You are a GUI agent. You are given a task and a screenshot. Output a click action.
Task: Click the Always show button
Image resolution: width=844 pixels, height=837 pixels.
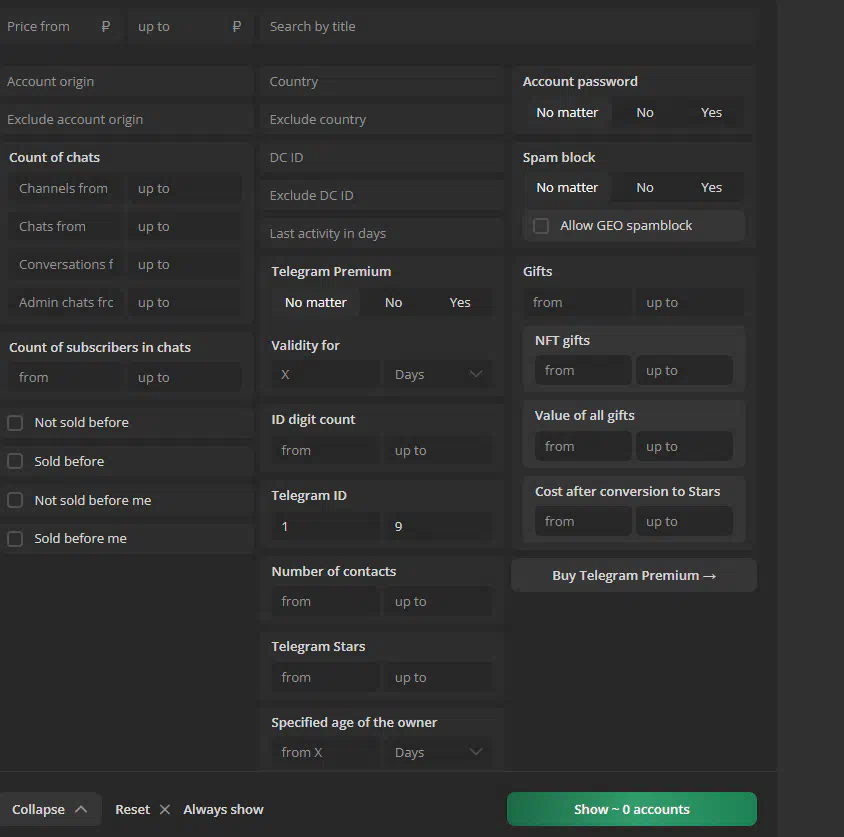(223, 809)
